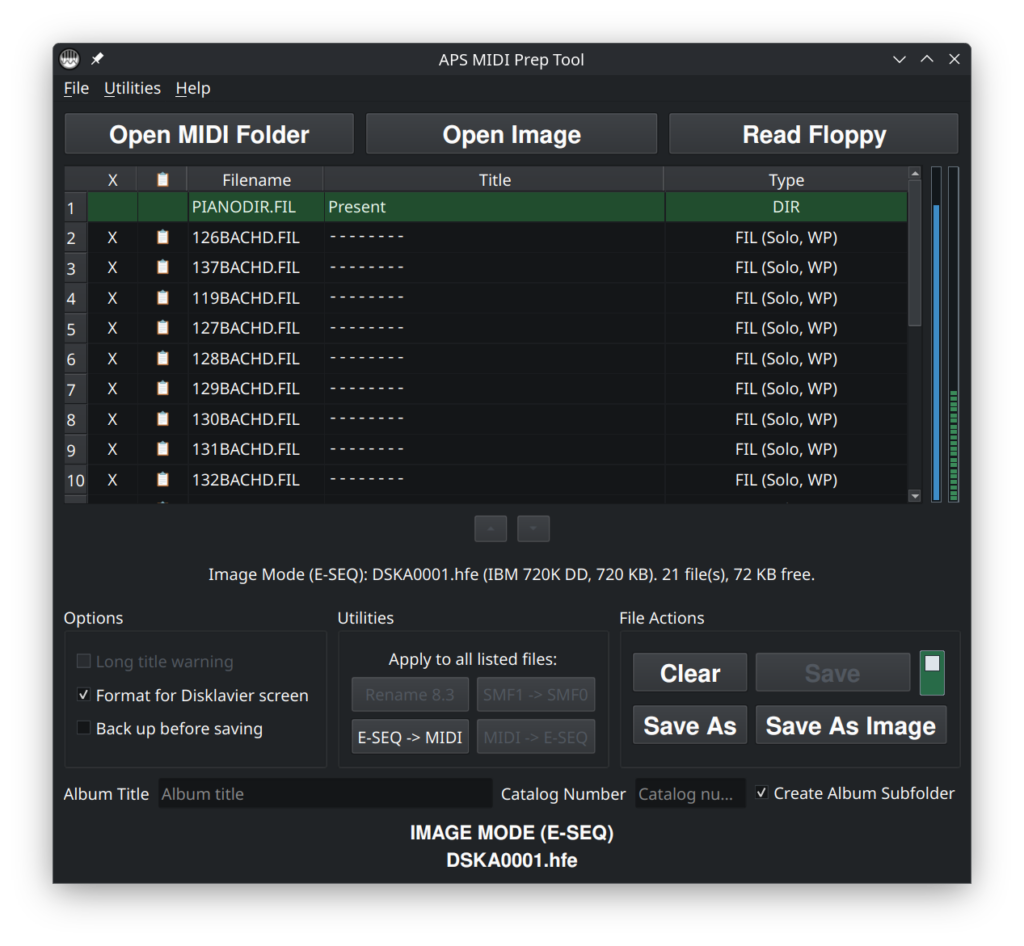Click the piano app icon in title bar
This screenshot has width=1024, height=946.
(x=69, y=60)
